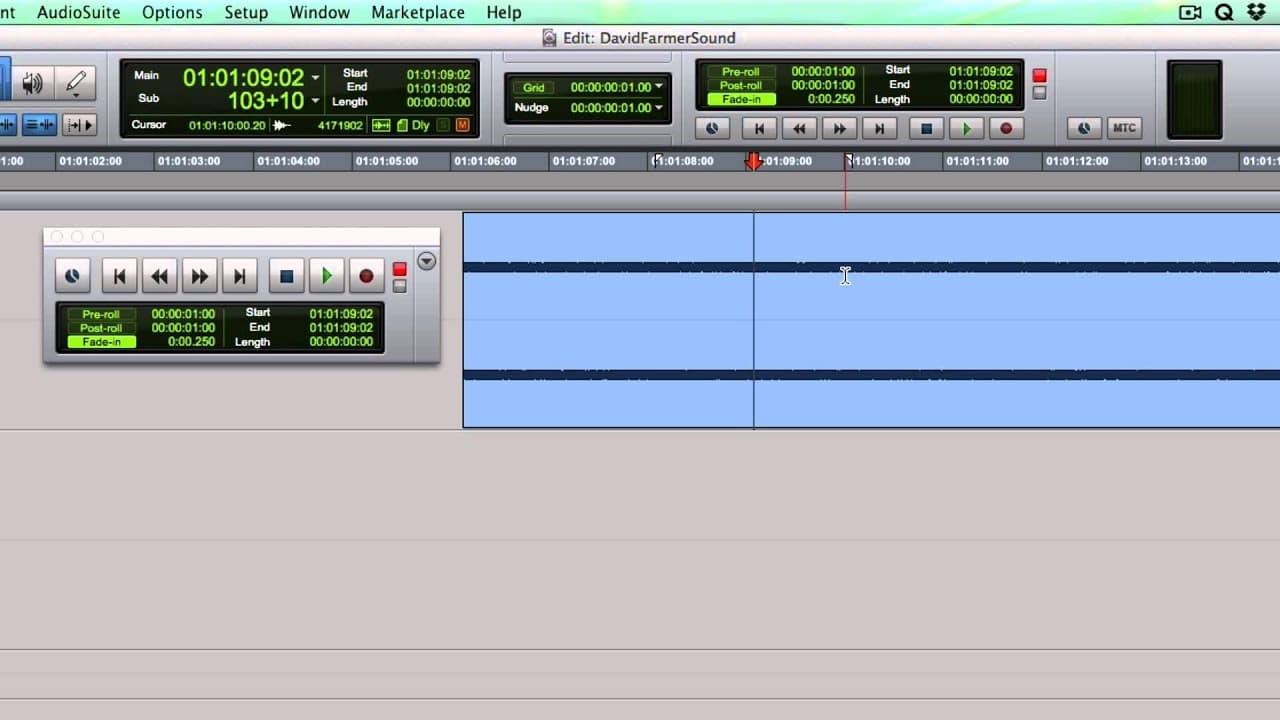Viewport: 1280px width, 720px height.
Task: Fast Forward using the main transport
Action: point(839,128)
